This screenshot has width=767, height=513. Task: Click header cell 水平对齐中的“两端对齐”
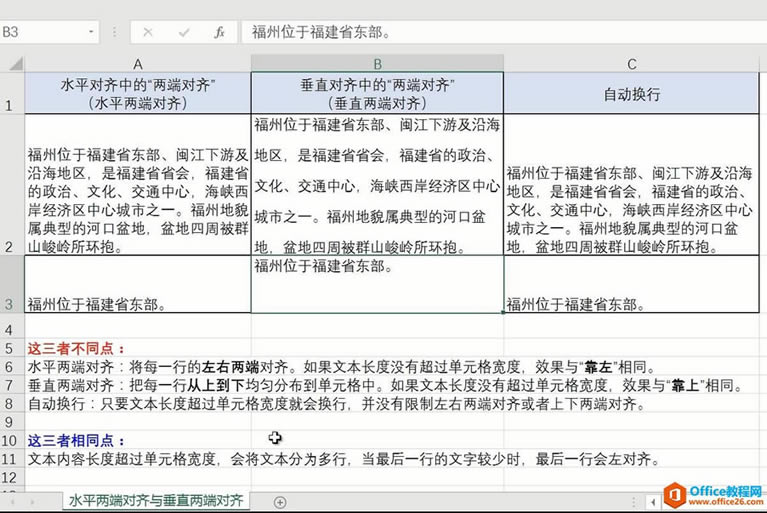click(x=138, y=93)
